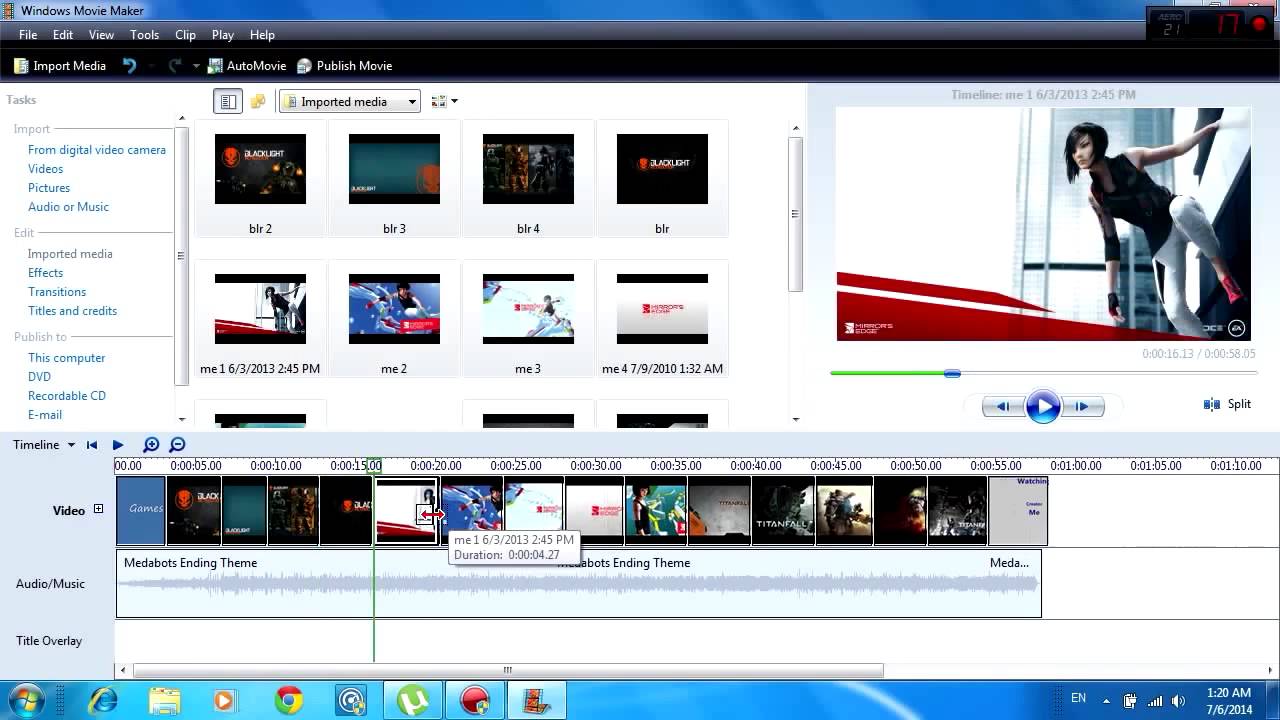Click the media pane vertical scrollbar
The image size is (1280, 720).
pos(795,213)
